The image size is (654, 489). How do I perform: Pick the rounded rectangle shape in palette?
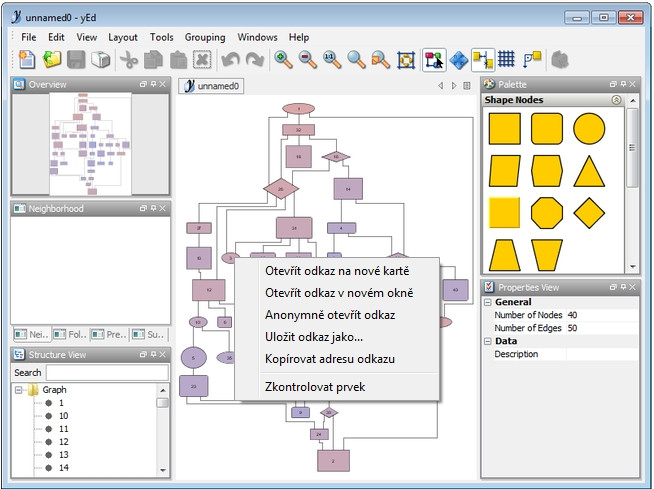tap(547, 129)
